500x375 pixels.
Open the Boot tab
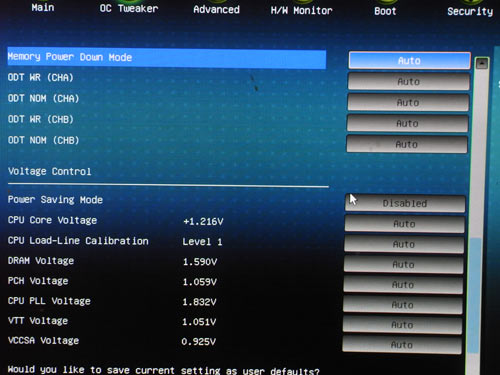coord(385,11)
